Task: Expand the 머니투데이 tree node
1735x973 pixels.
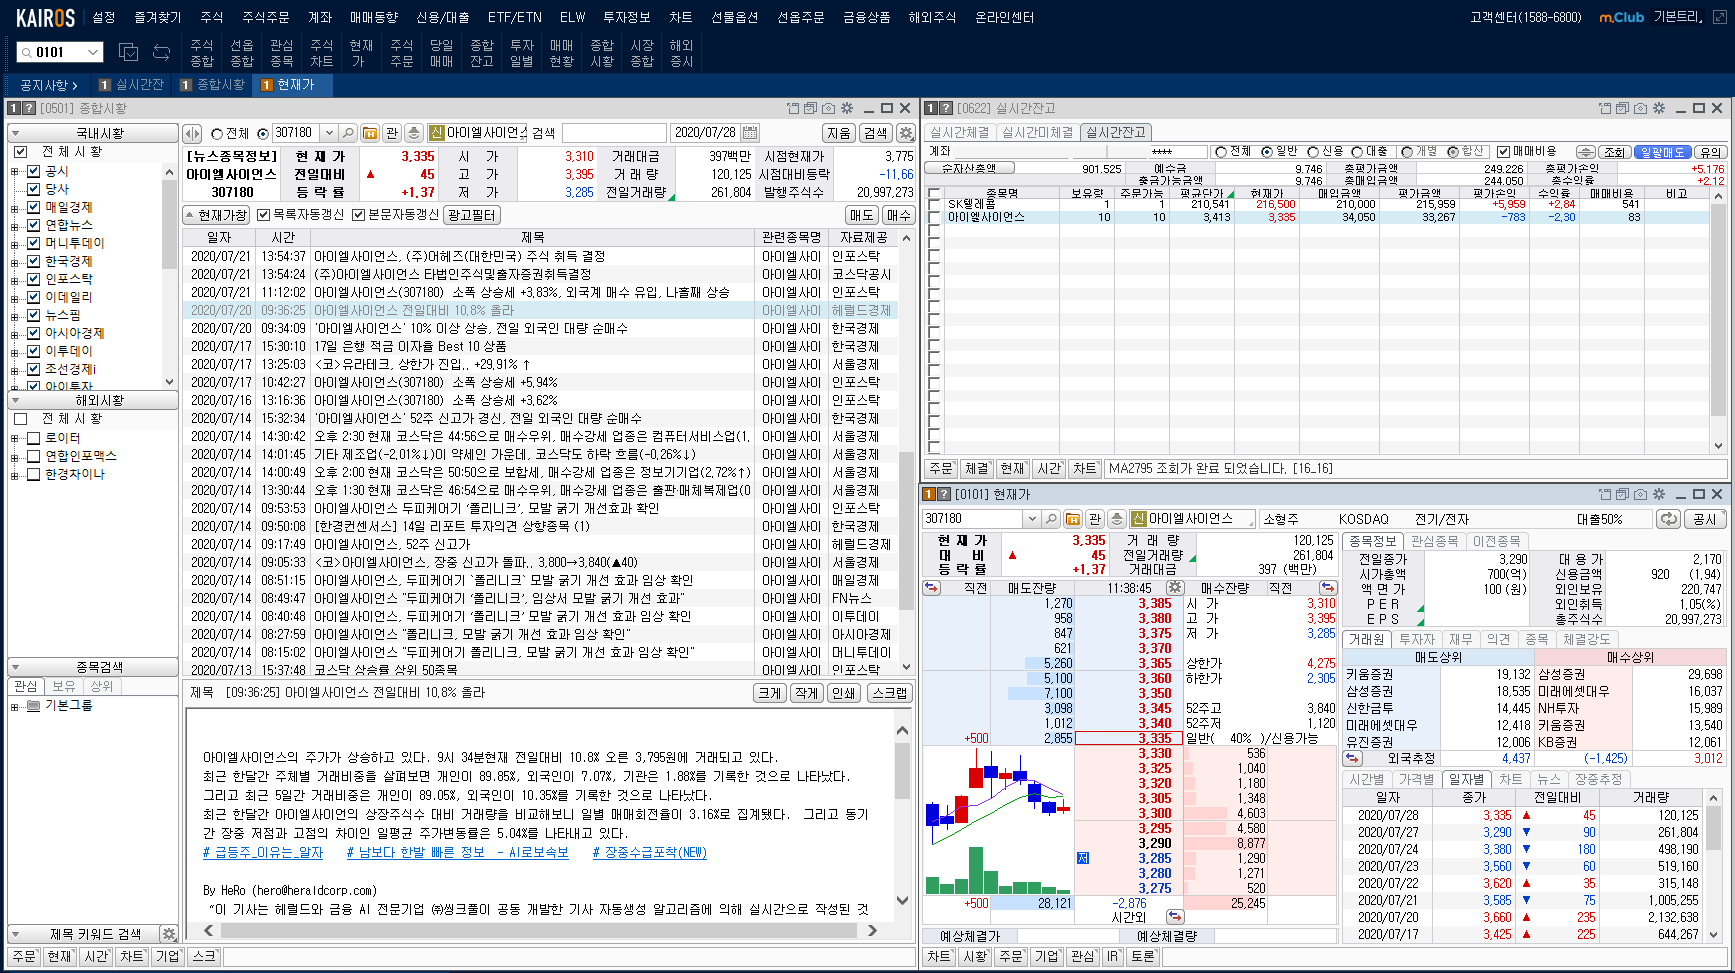Action: tap(15, 243)
